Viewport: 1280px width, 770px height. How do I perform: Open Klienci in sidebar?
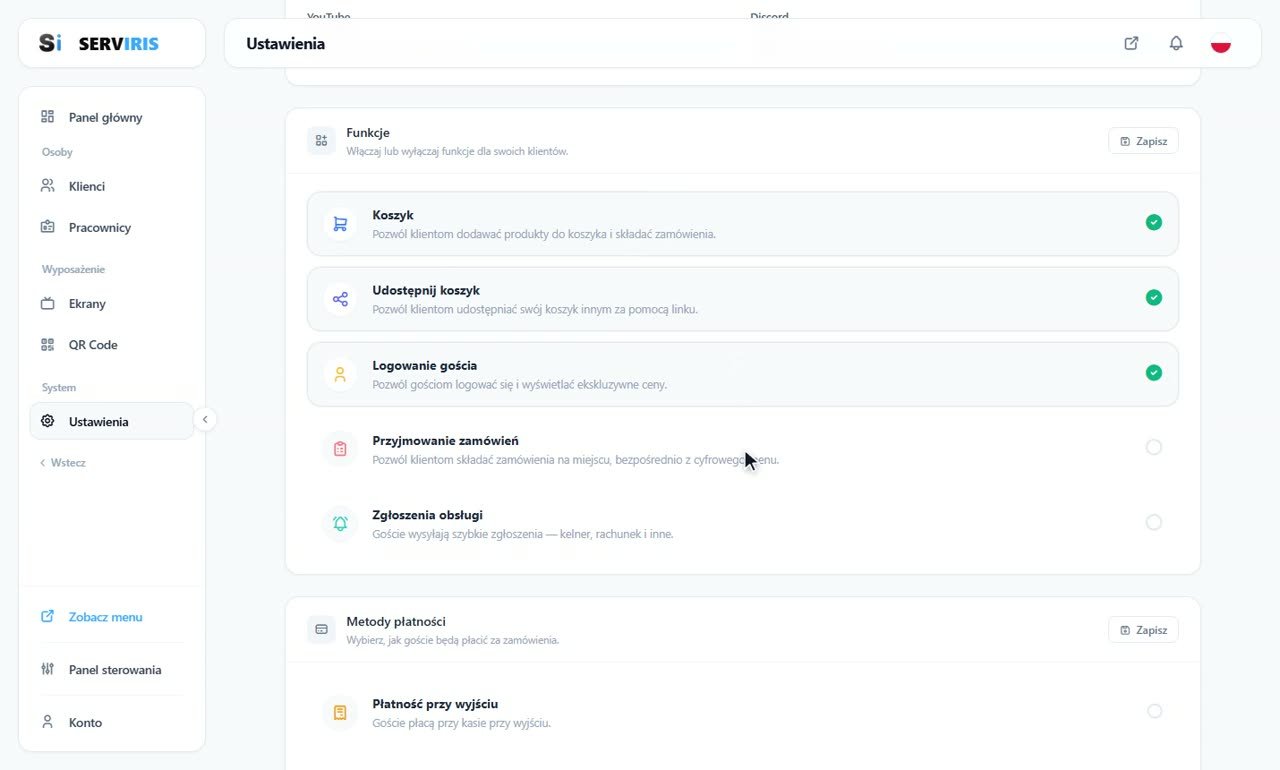[111, 186]
